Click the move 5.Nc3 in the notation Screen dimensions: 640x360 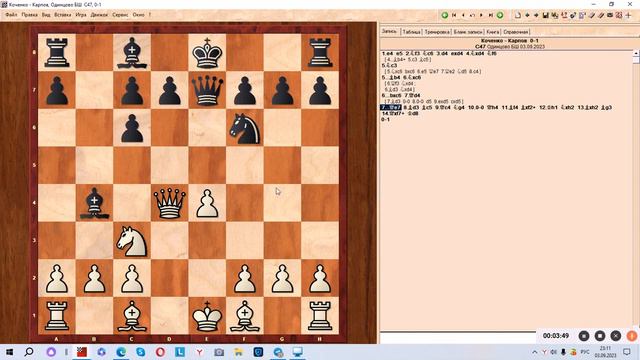[389, 65]
